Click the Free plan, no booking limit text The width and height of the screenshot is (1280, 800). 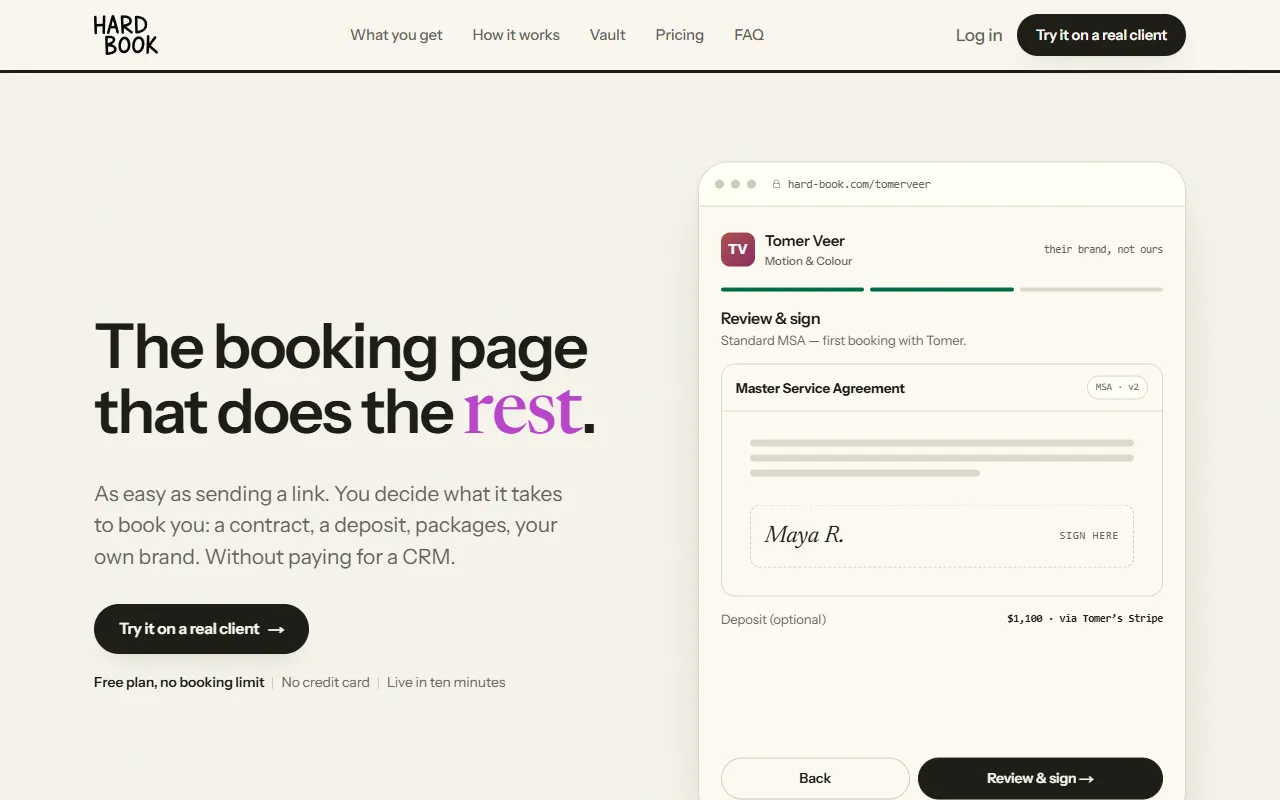tap(179, 682)
